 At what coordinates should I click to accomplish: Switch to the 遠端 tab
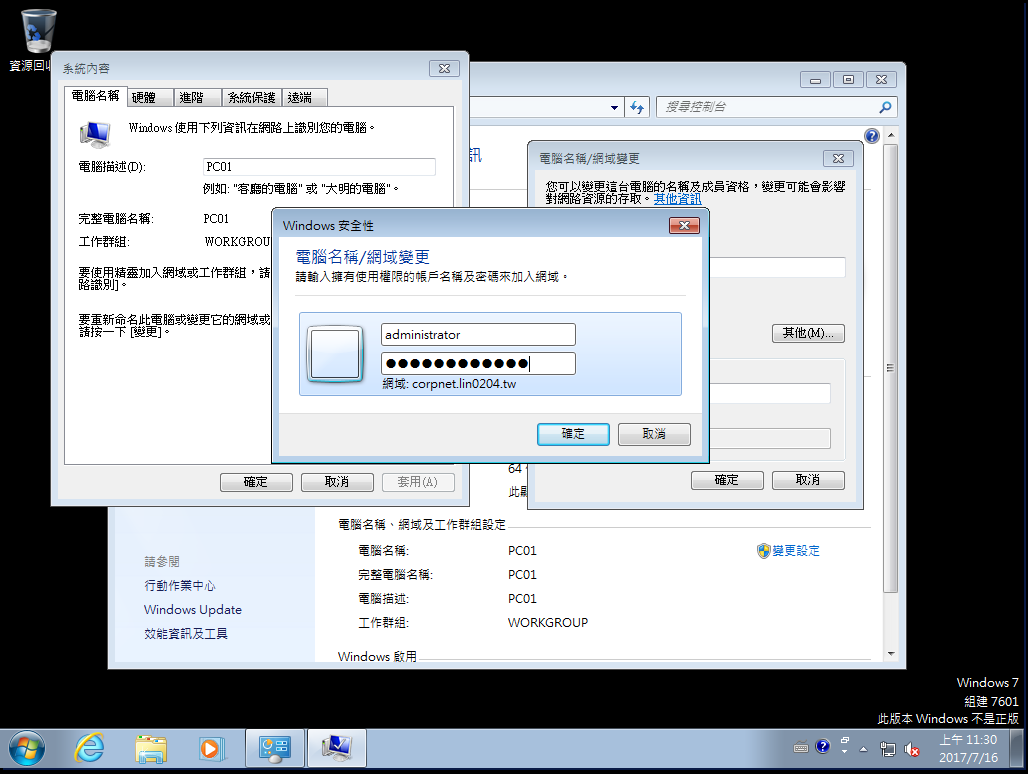click(x=304, y=98)
